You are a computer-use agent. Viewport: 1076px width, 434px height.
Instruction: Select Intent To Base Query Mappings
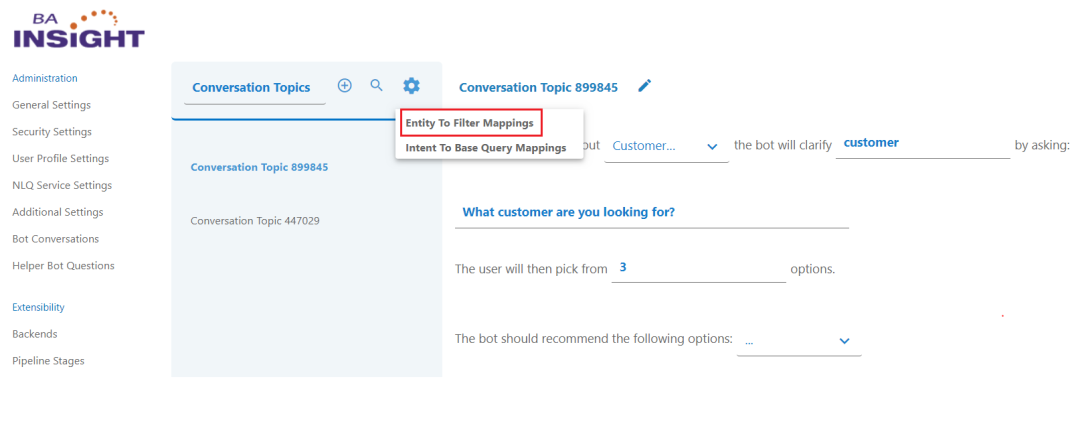click(485, 148)
